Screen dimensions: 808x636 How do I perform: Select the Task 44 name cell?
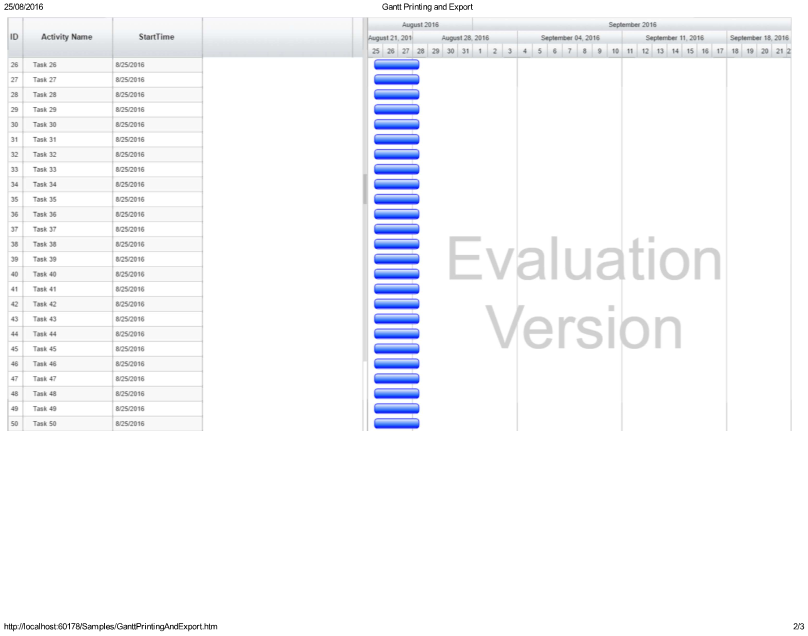tap(68, 334)
